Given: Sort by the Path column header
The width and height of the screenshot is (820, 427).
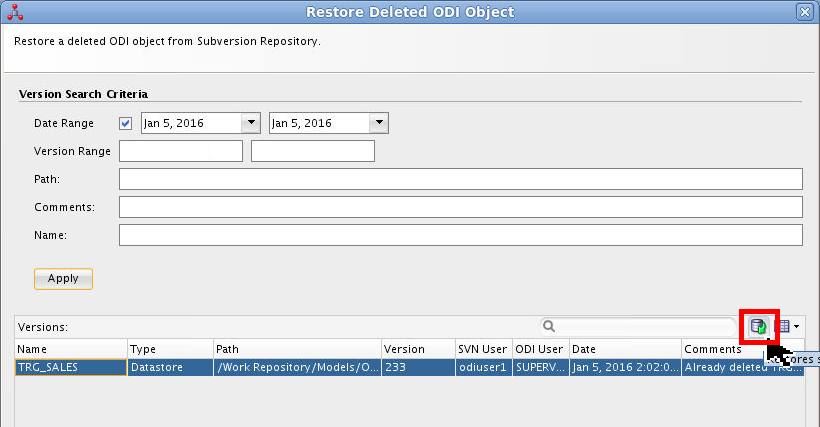Looking at the screenshot, I should 298,349.
